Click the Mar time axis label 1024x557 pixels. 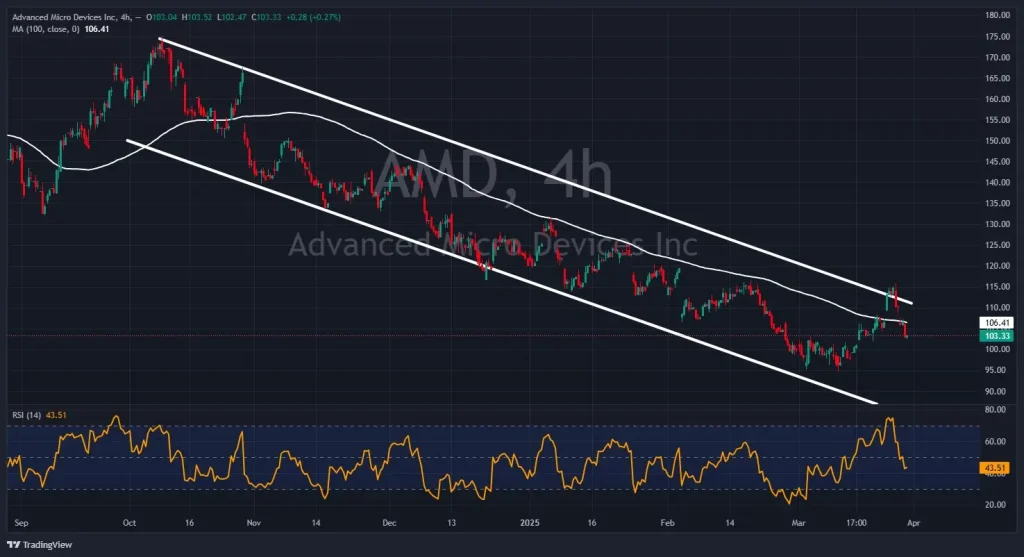(798, 523)
